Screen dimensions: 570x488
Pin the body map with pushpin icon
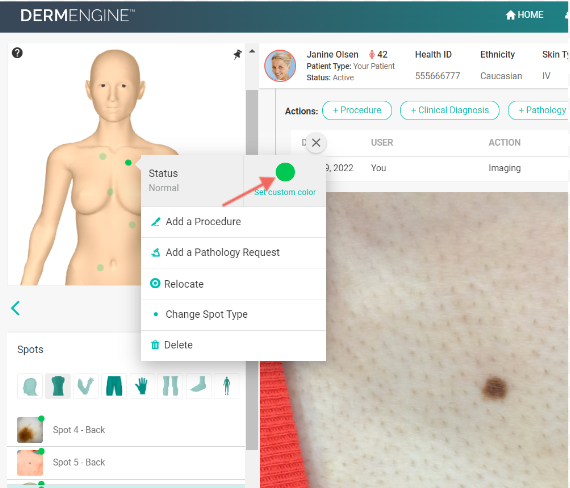(237, 55)
